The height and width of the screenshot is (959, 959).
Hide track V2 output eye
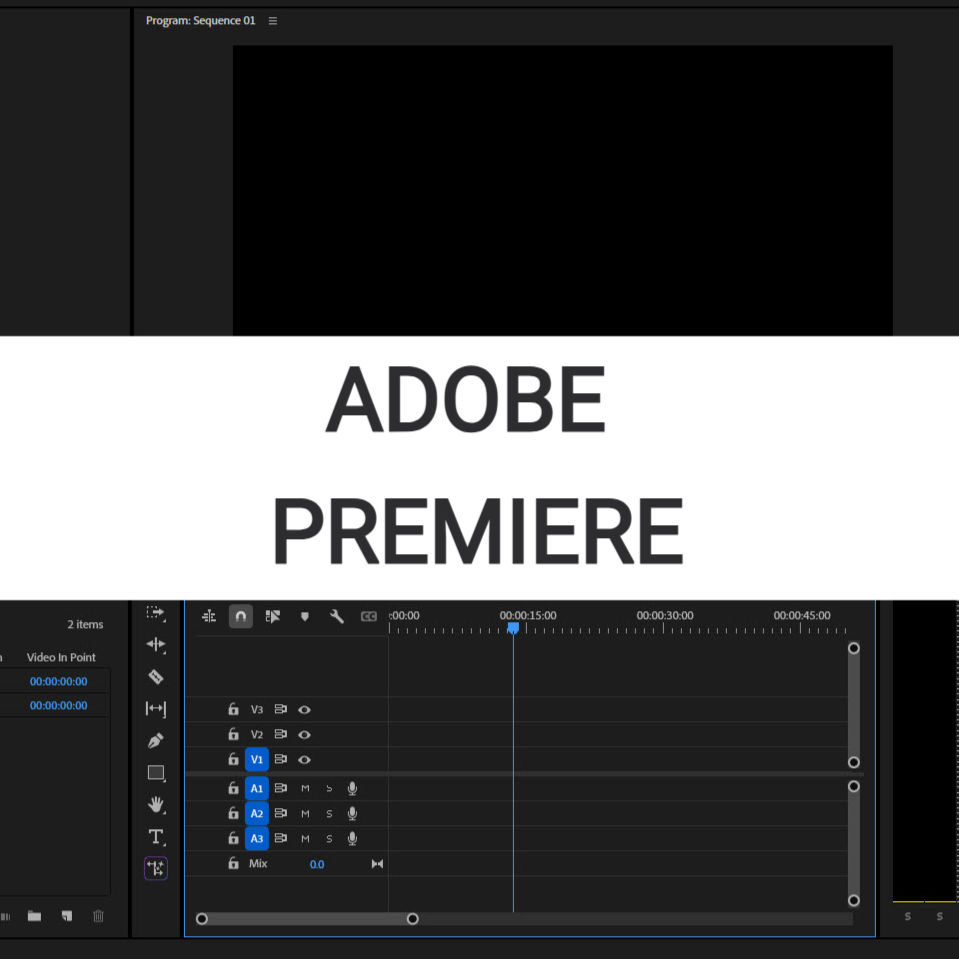(x=304, y=735)
